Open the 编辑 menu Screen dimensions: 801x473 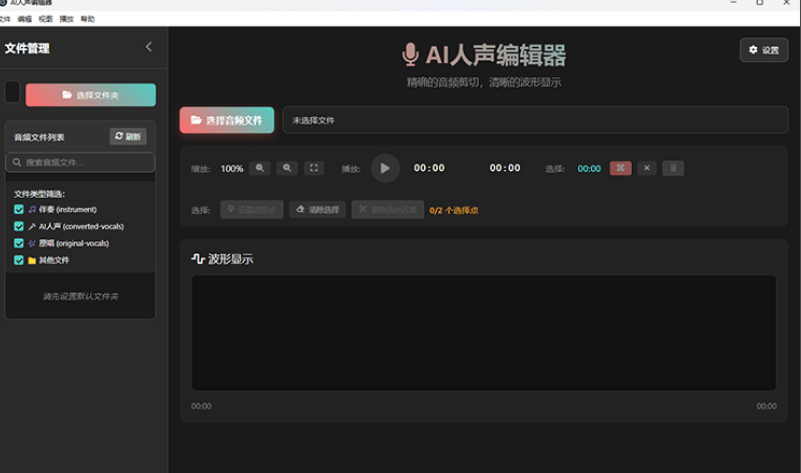coord(25,19)
